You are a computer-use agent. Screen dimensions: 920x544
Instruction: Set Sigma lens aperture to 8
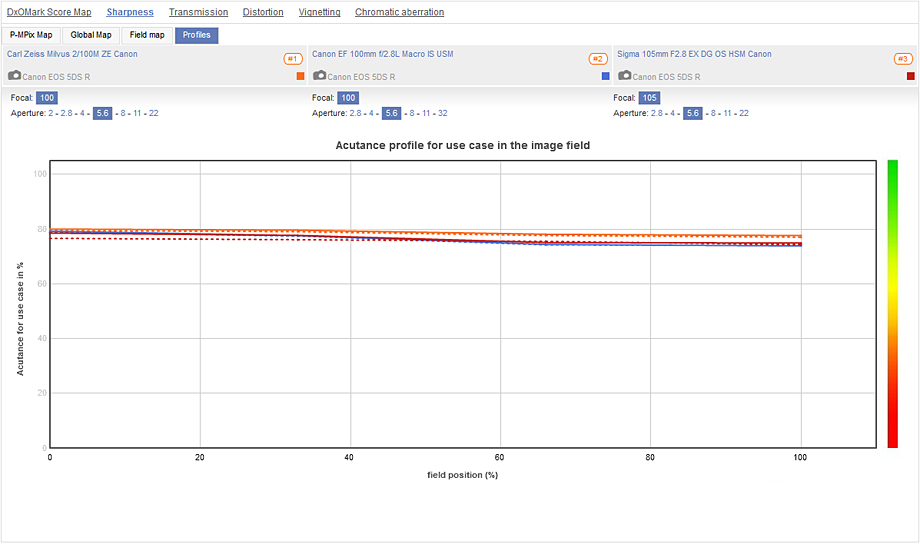point(713,113)
